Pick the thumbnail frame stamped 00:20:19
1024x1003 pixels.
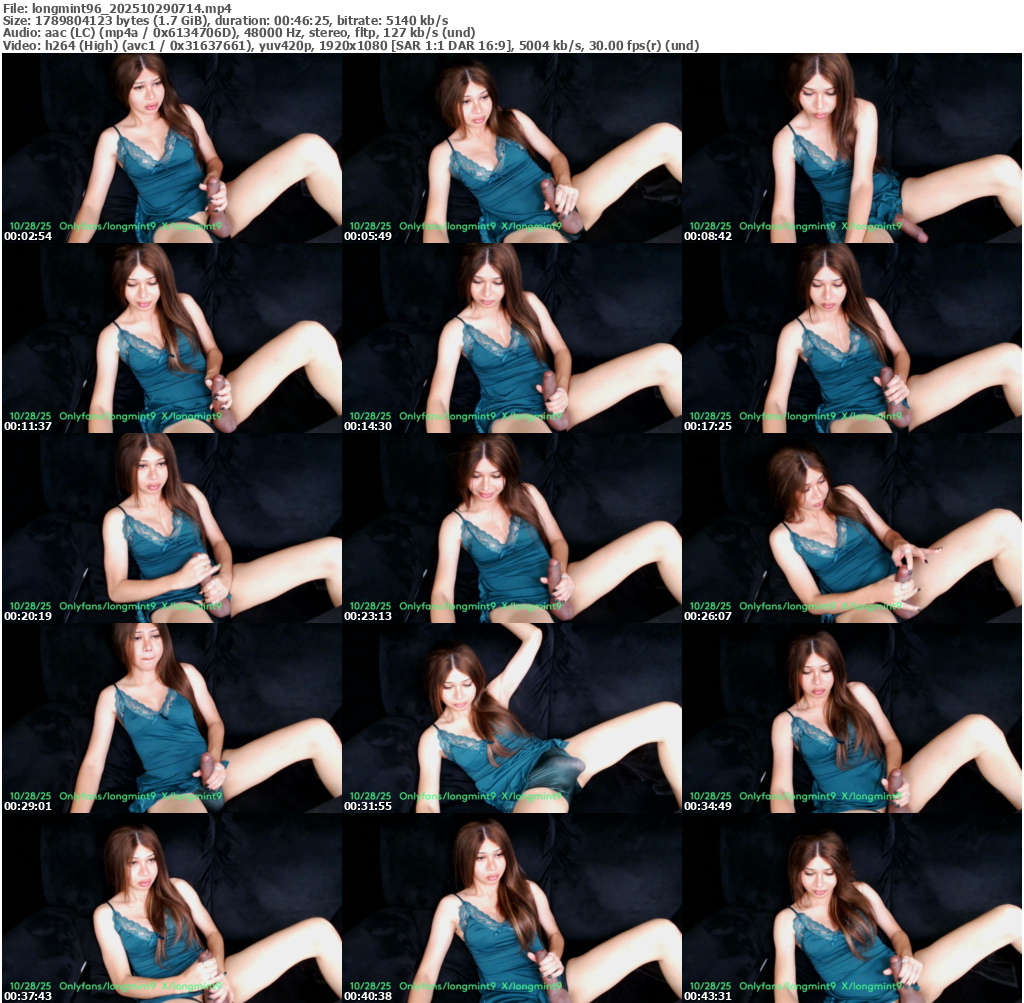(x=172, y=528)
